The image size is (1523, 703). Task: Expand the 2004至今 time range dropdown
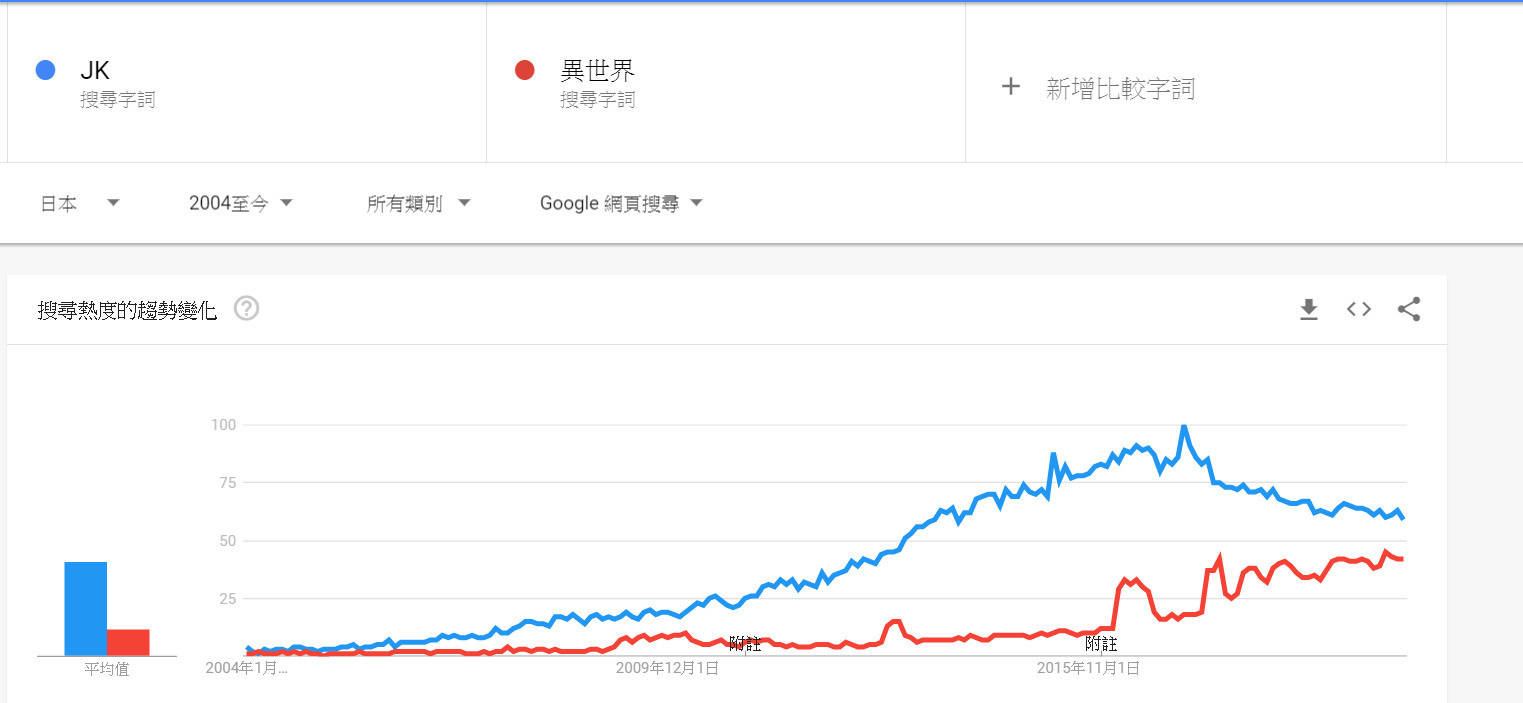pyautogui.click(x=240, y=203)
